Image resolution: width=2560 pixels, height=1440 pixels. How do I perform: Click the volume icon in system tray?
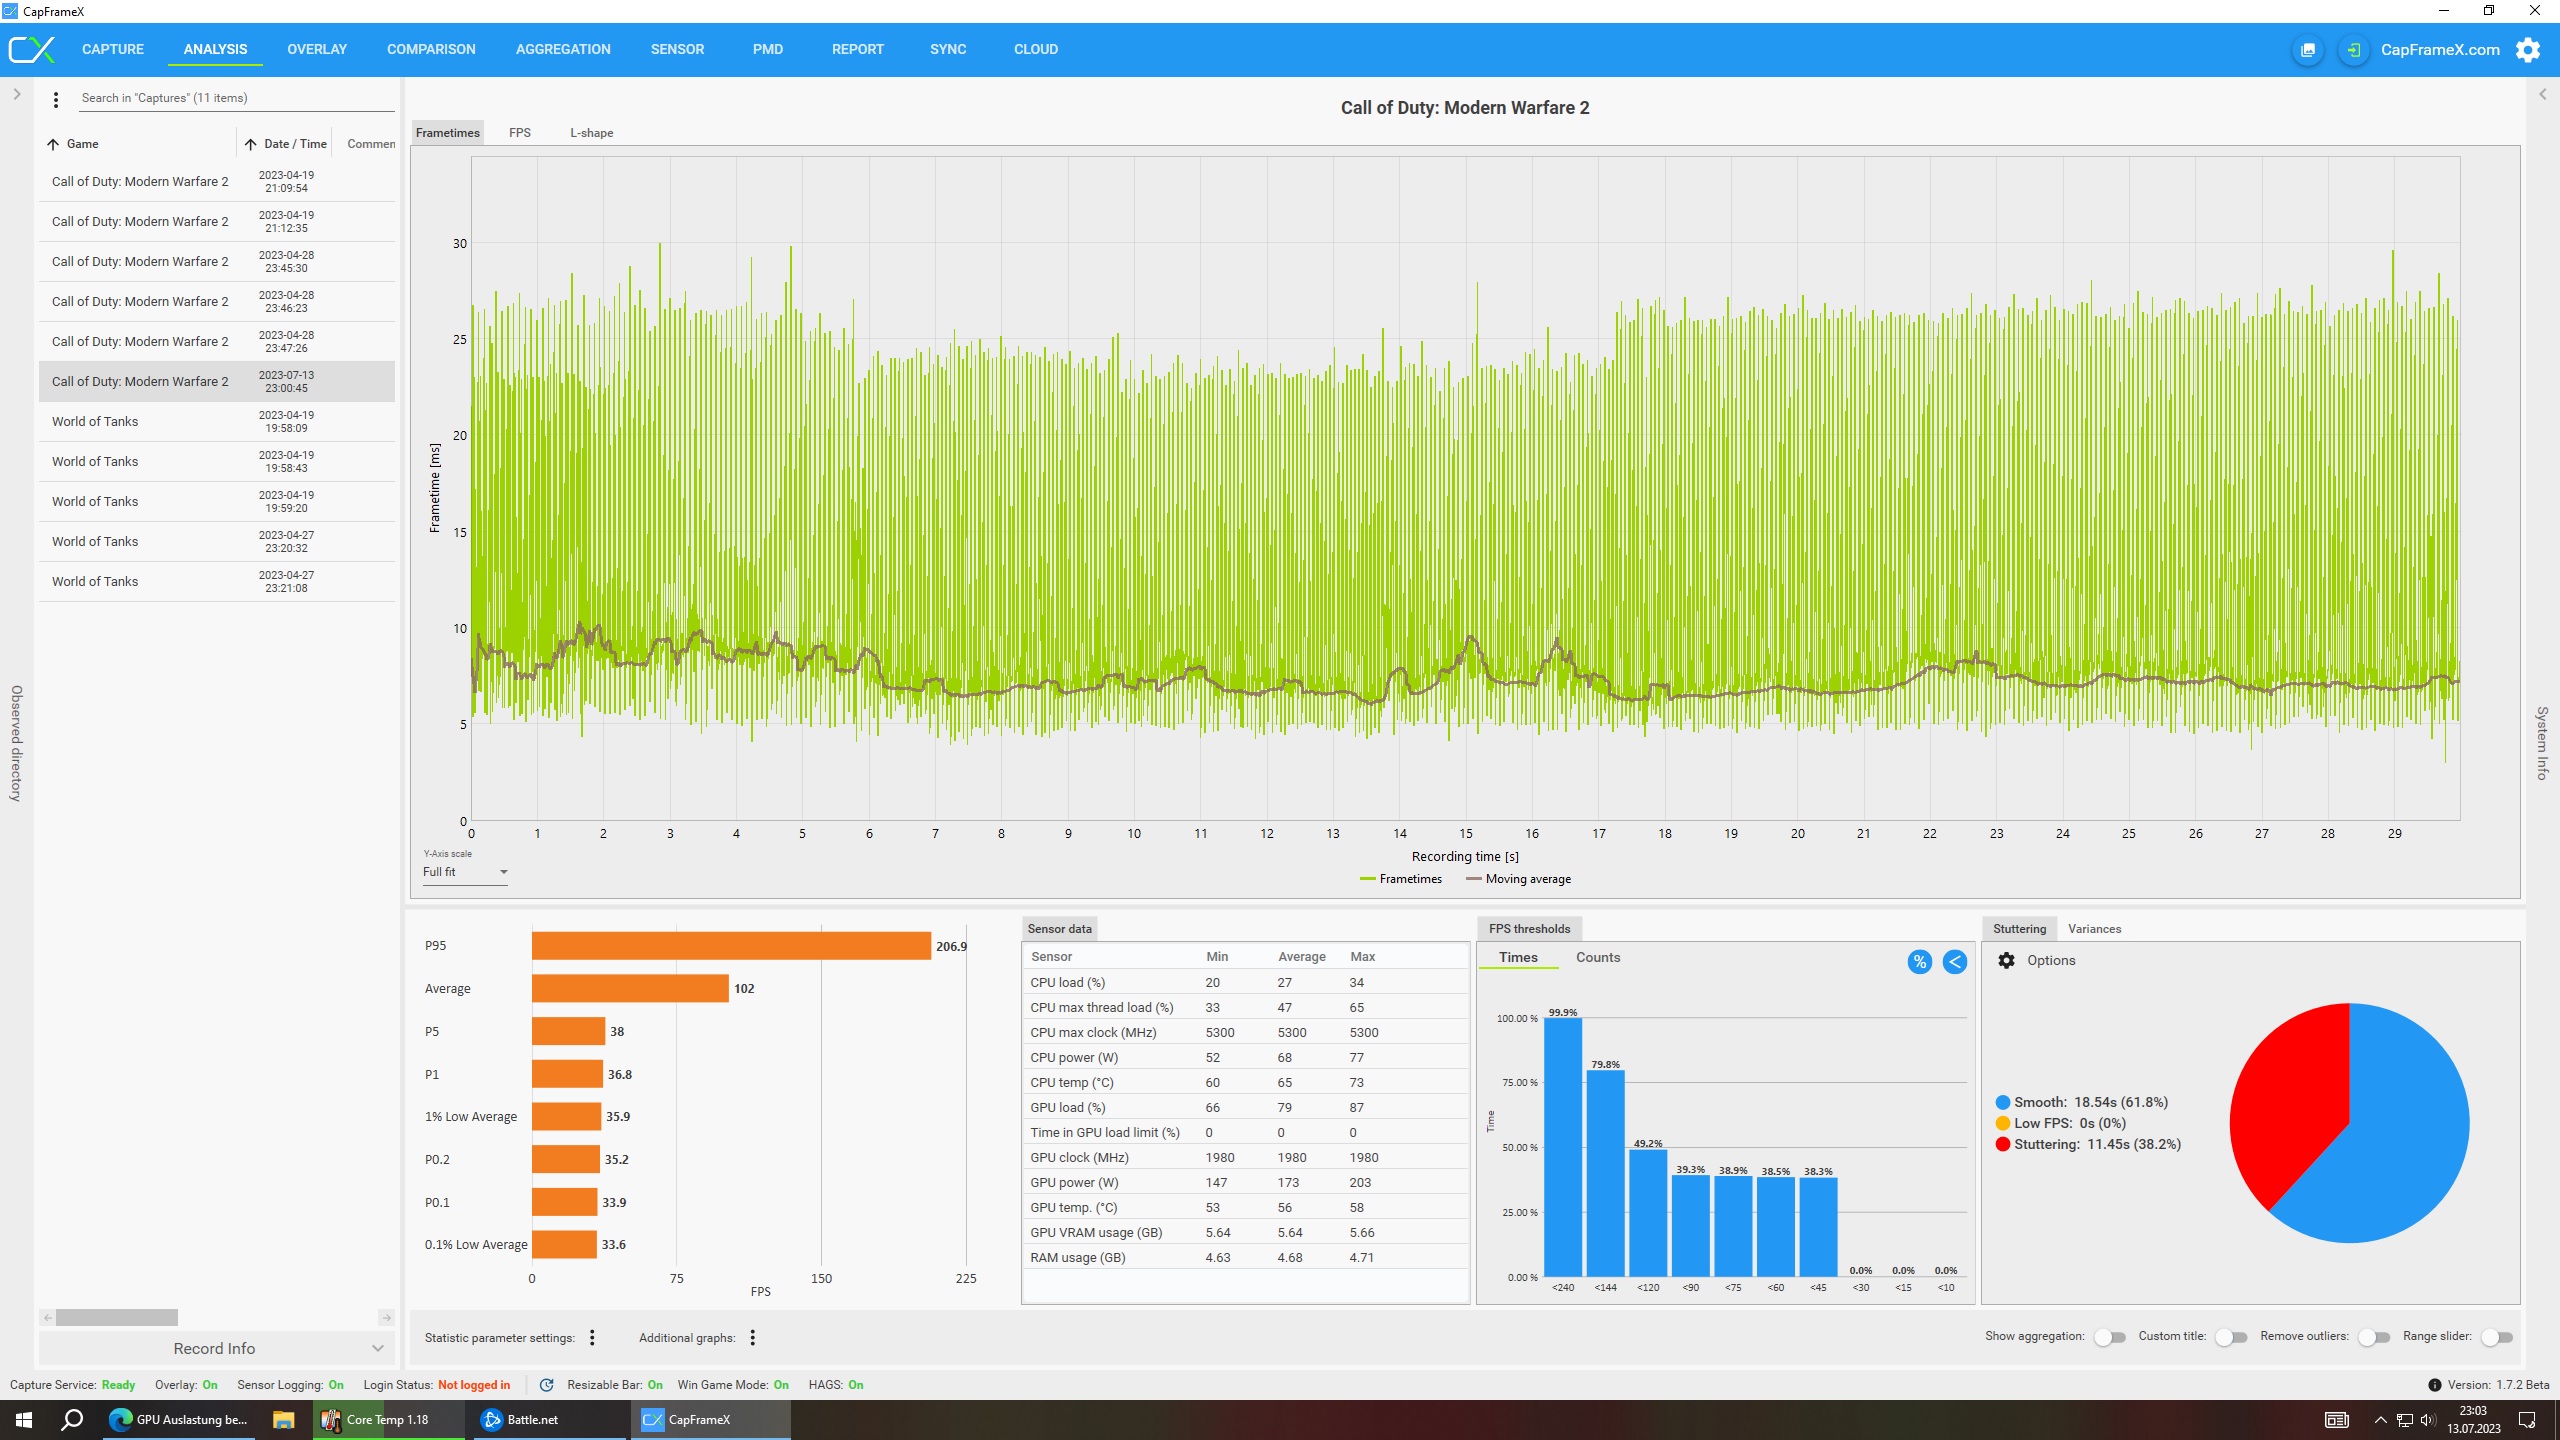[x=2427, y=1420]
